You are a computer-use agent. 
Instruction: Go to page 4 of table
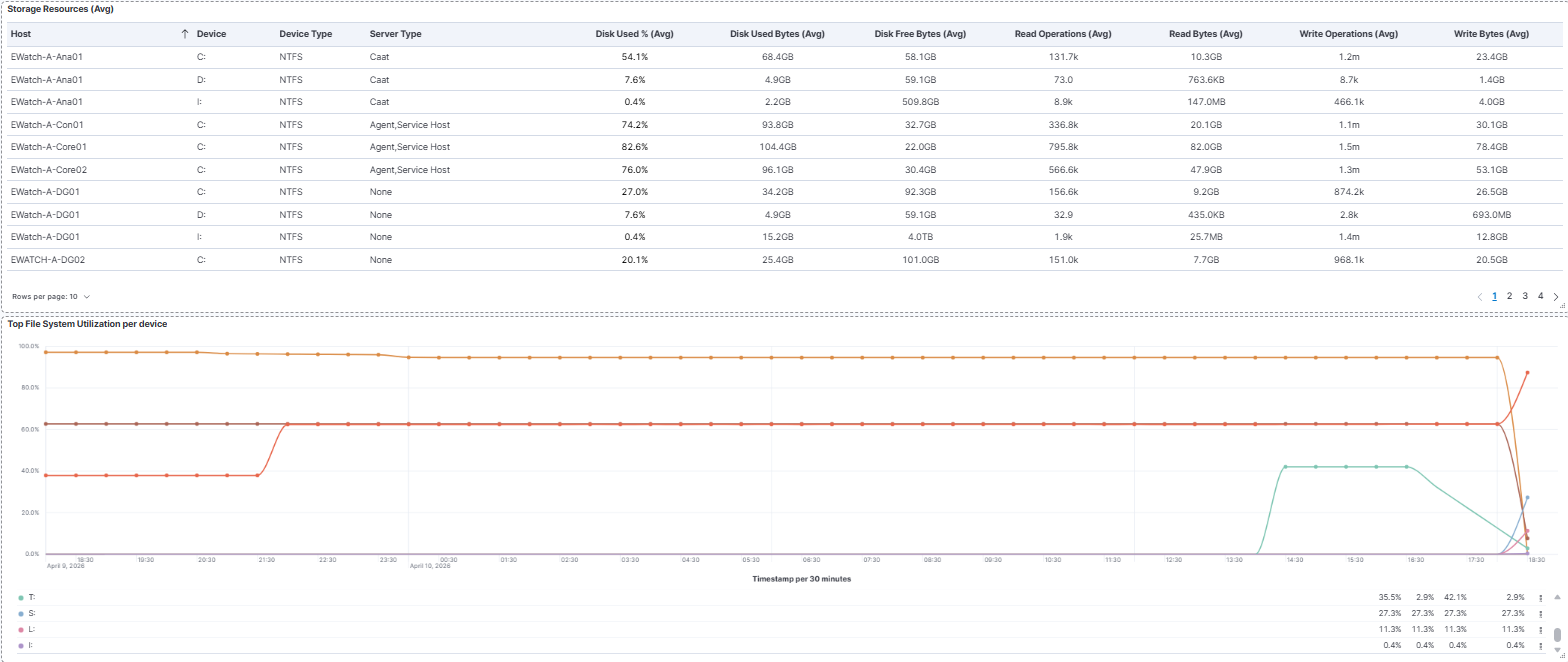tap(1540, 296)
